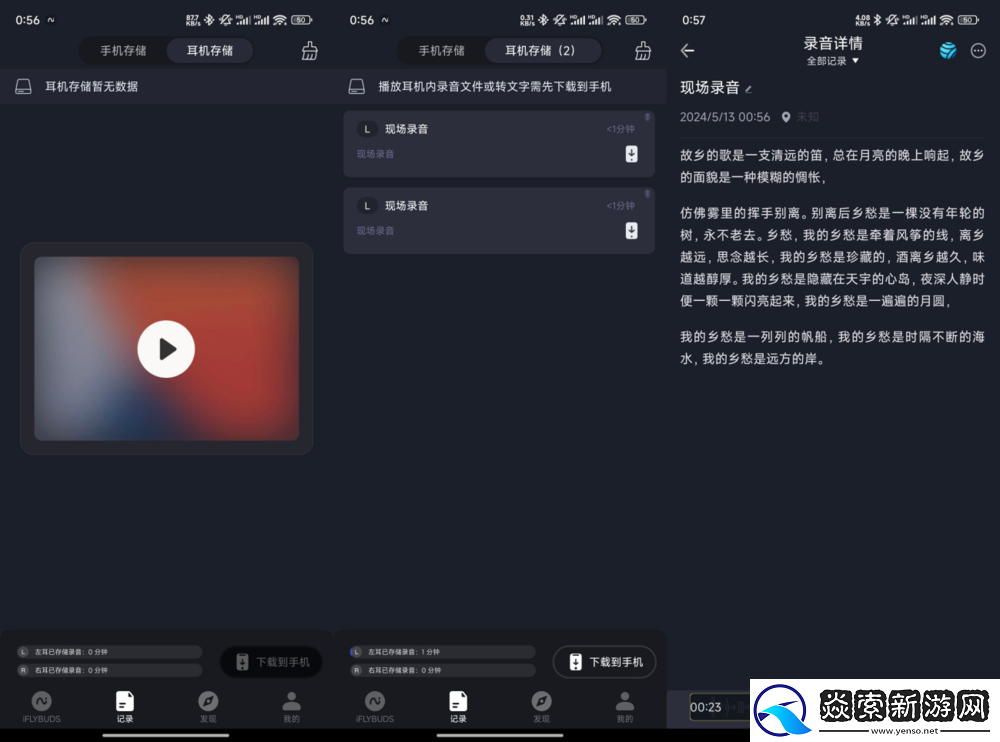Switch to 手机存储 tab on the middle screen

[x=441, y=51]
